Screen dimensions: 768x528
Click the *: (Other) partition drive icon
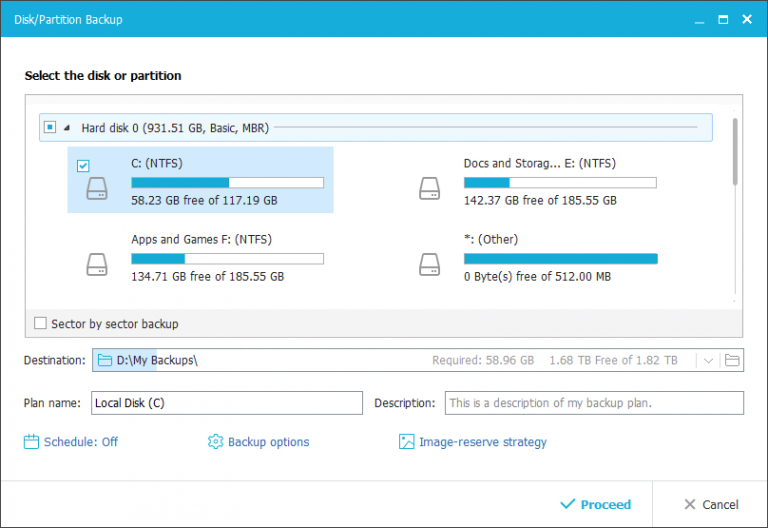[429, 265]
